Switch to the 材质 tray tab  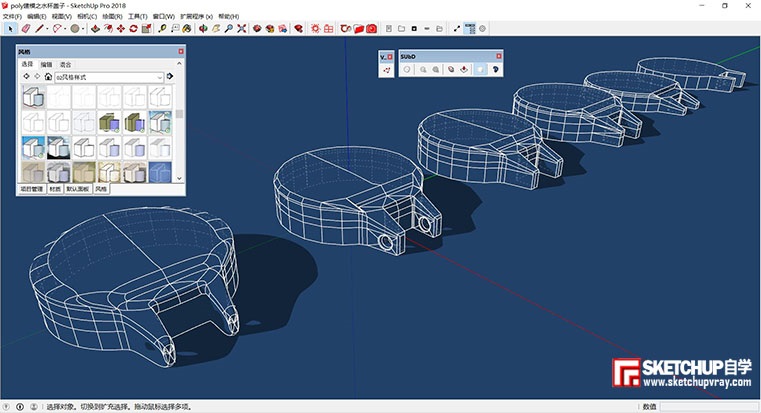click(56, 188)
